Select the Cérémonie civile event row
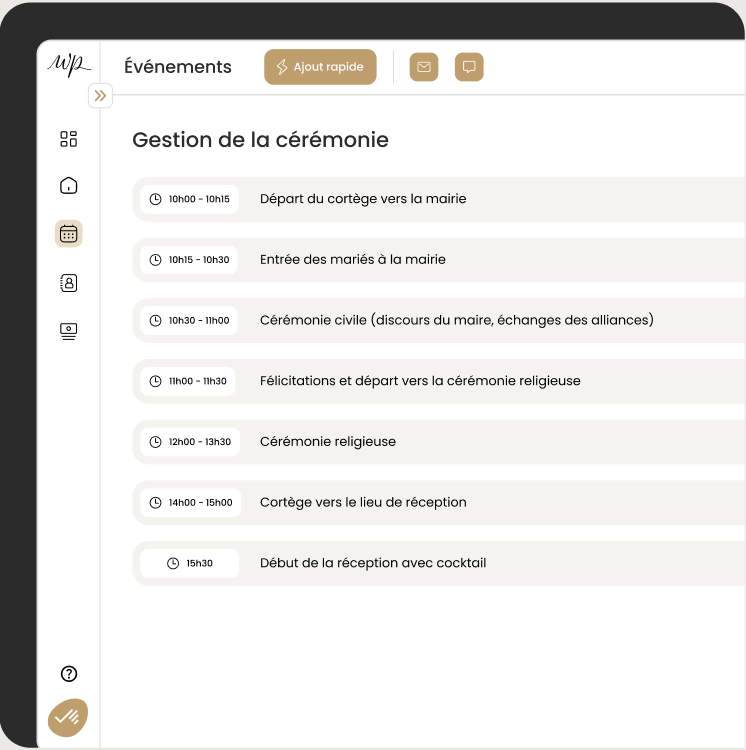This screenshot has height=750, width=746. pos(439,320)
